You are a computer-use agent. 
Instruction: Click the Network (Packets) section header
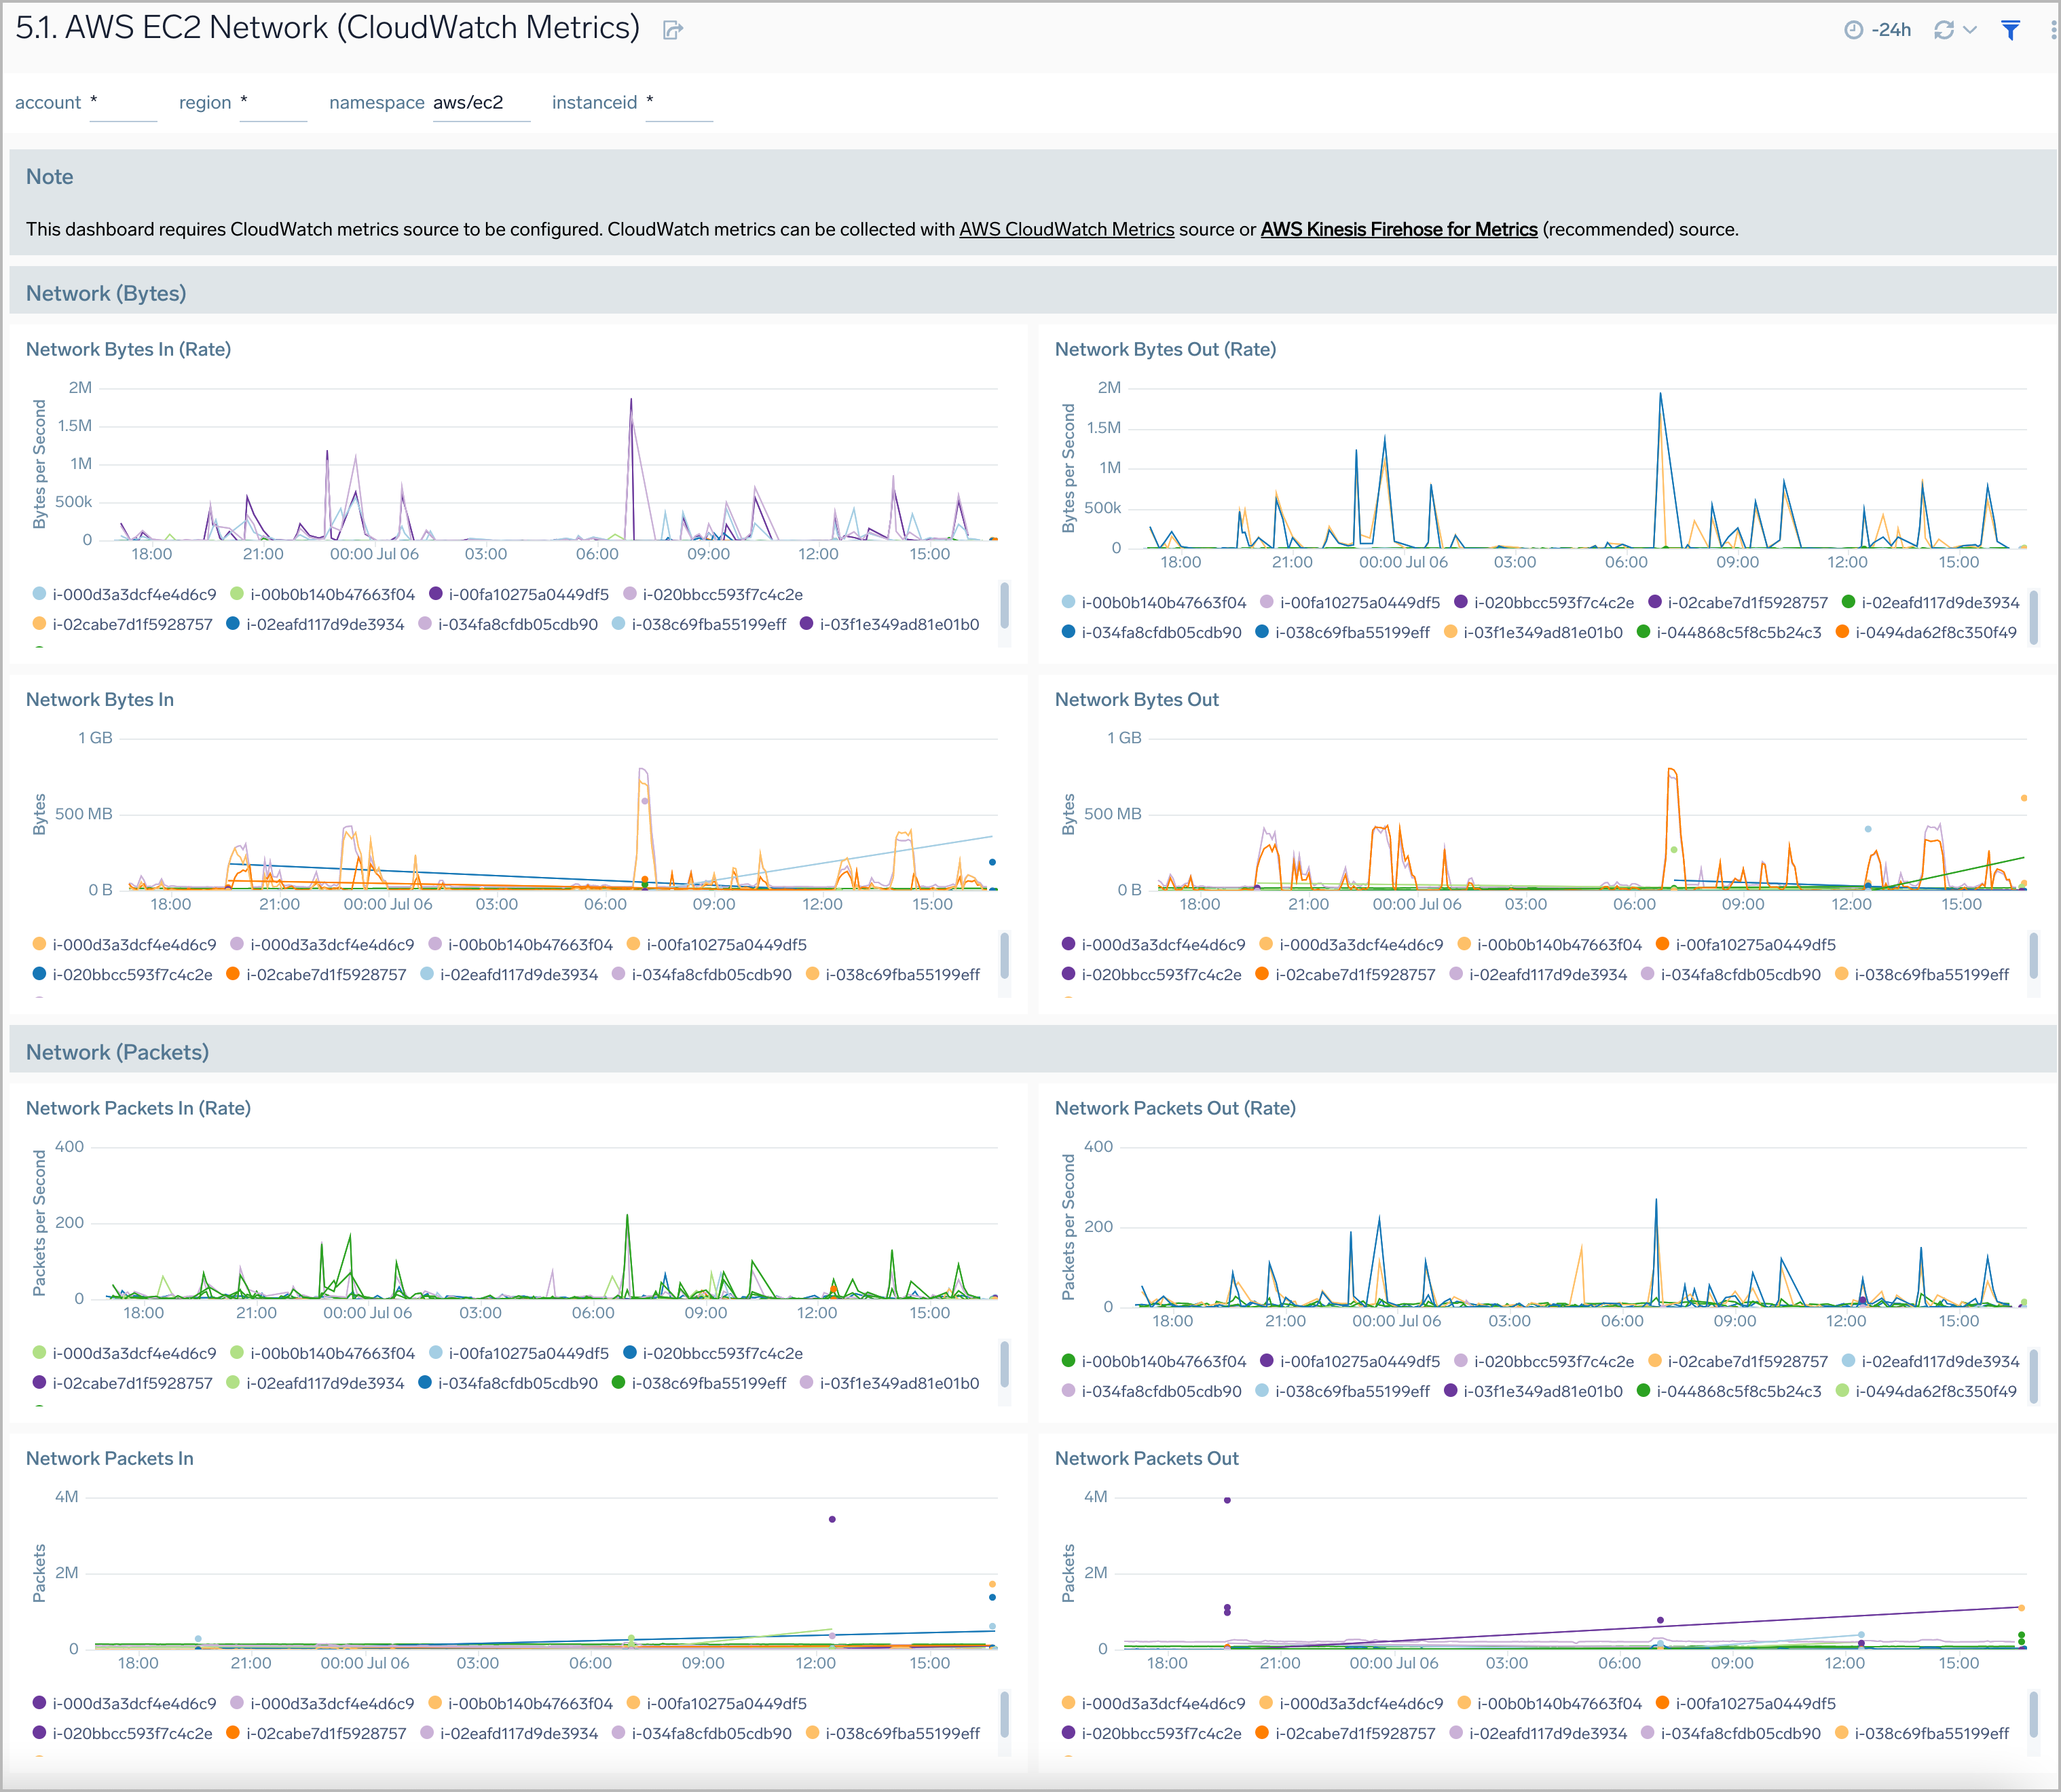tap(117, 1052)
